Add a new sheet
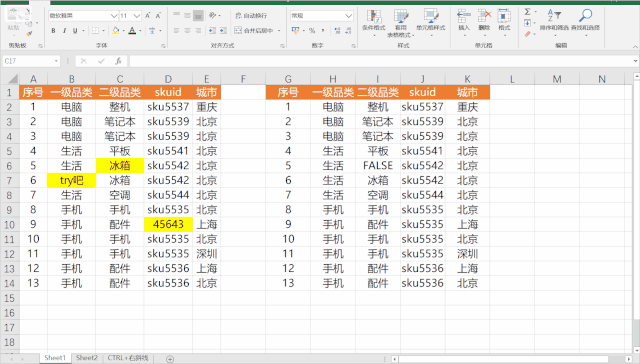The image size is (640, 364). pyautogui.click(x=170, y=359)
